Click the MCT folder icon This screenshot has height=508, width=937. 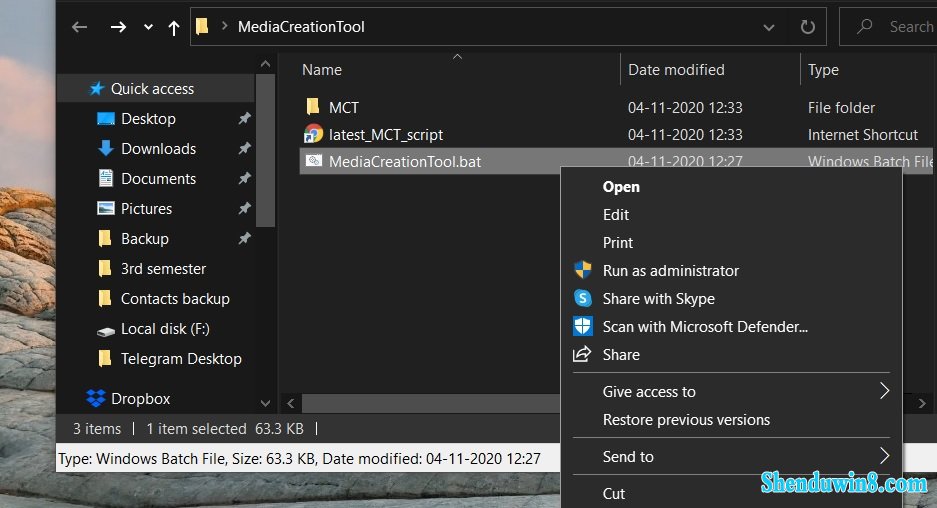pos(313,107)
